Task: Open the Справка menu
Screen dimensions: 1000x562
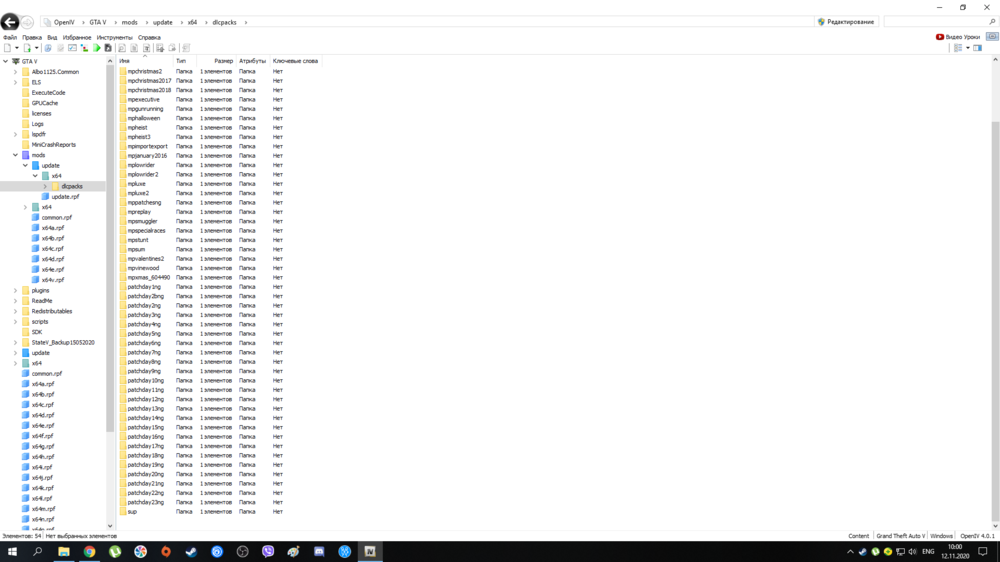Action: point(149,38)
